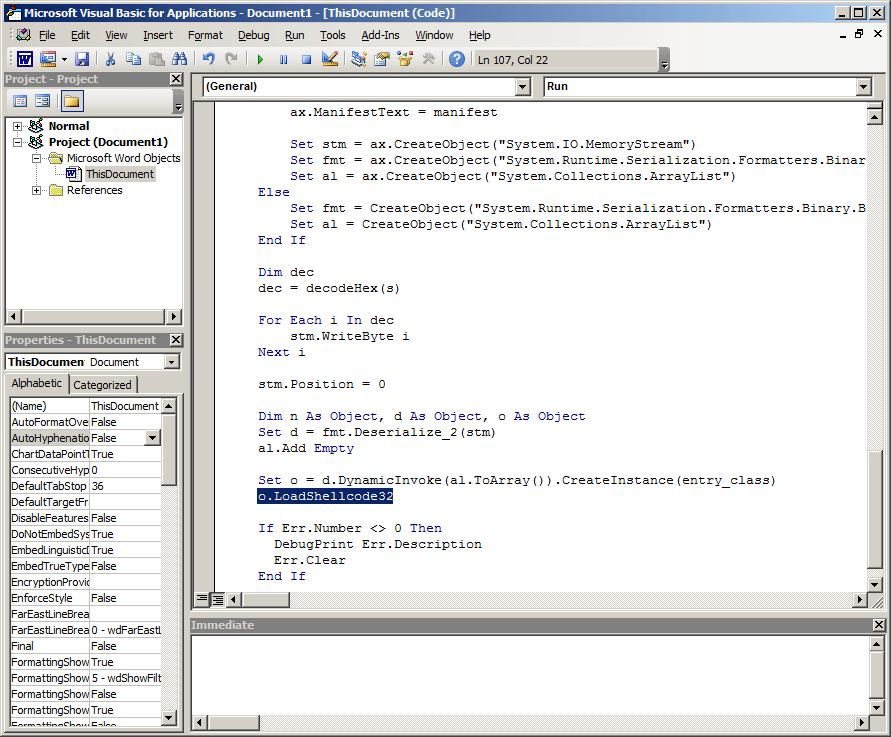Expand the References folder

[36, 190]
